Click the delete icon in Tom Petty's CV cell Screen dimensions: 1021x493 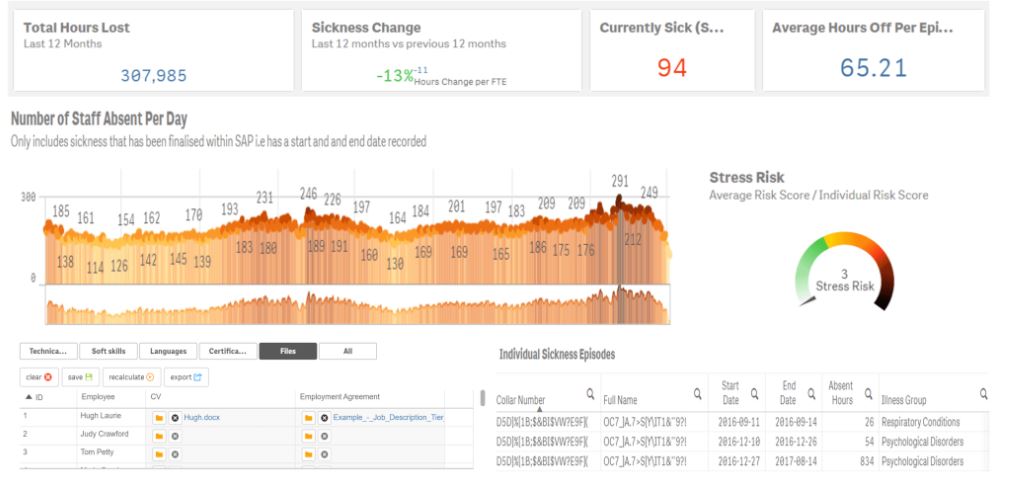(x=175, y=455)
